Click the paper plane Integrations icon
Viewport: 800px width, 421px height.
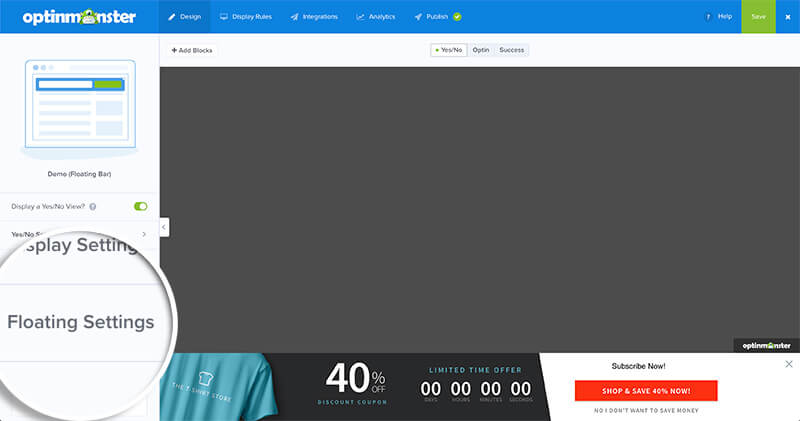[294, 17]
